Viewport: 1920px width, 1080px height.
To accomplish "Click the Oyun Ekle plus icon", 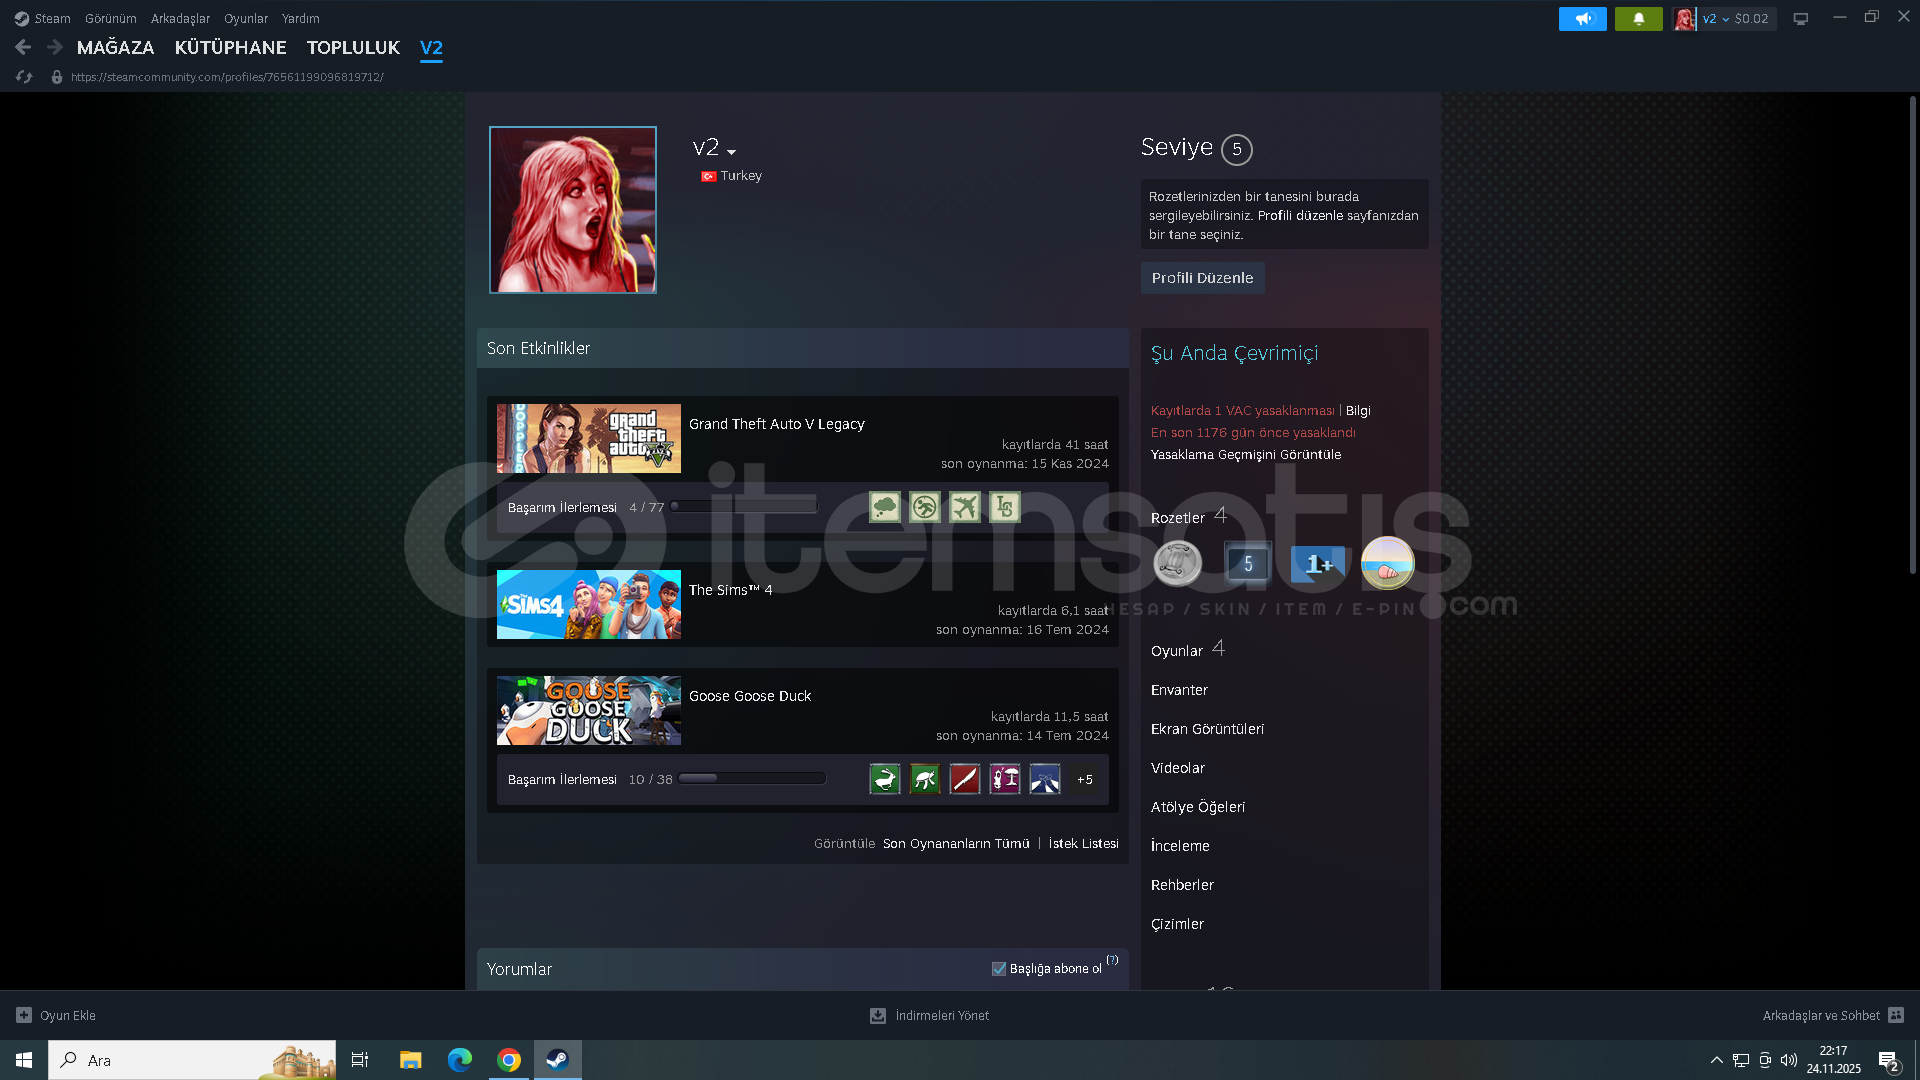I will 24,1015.
